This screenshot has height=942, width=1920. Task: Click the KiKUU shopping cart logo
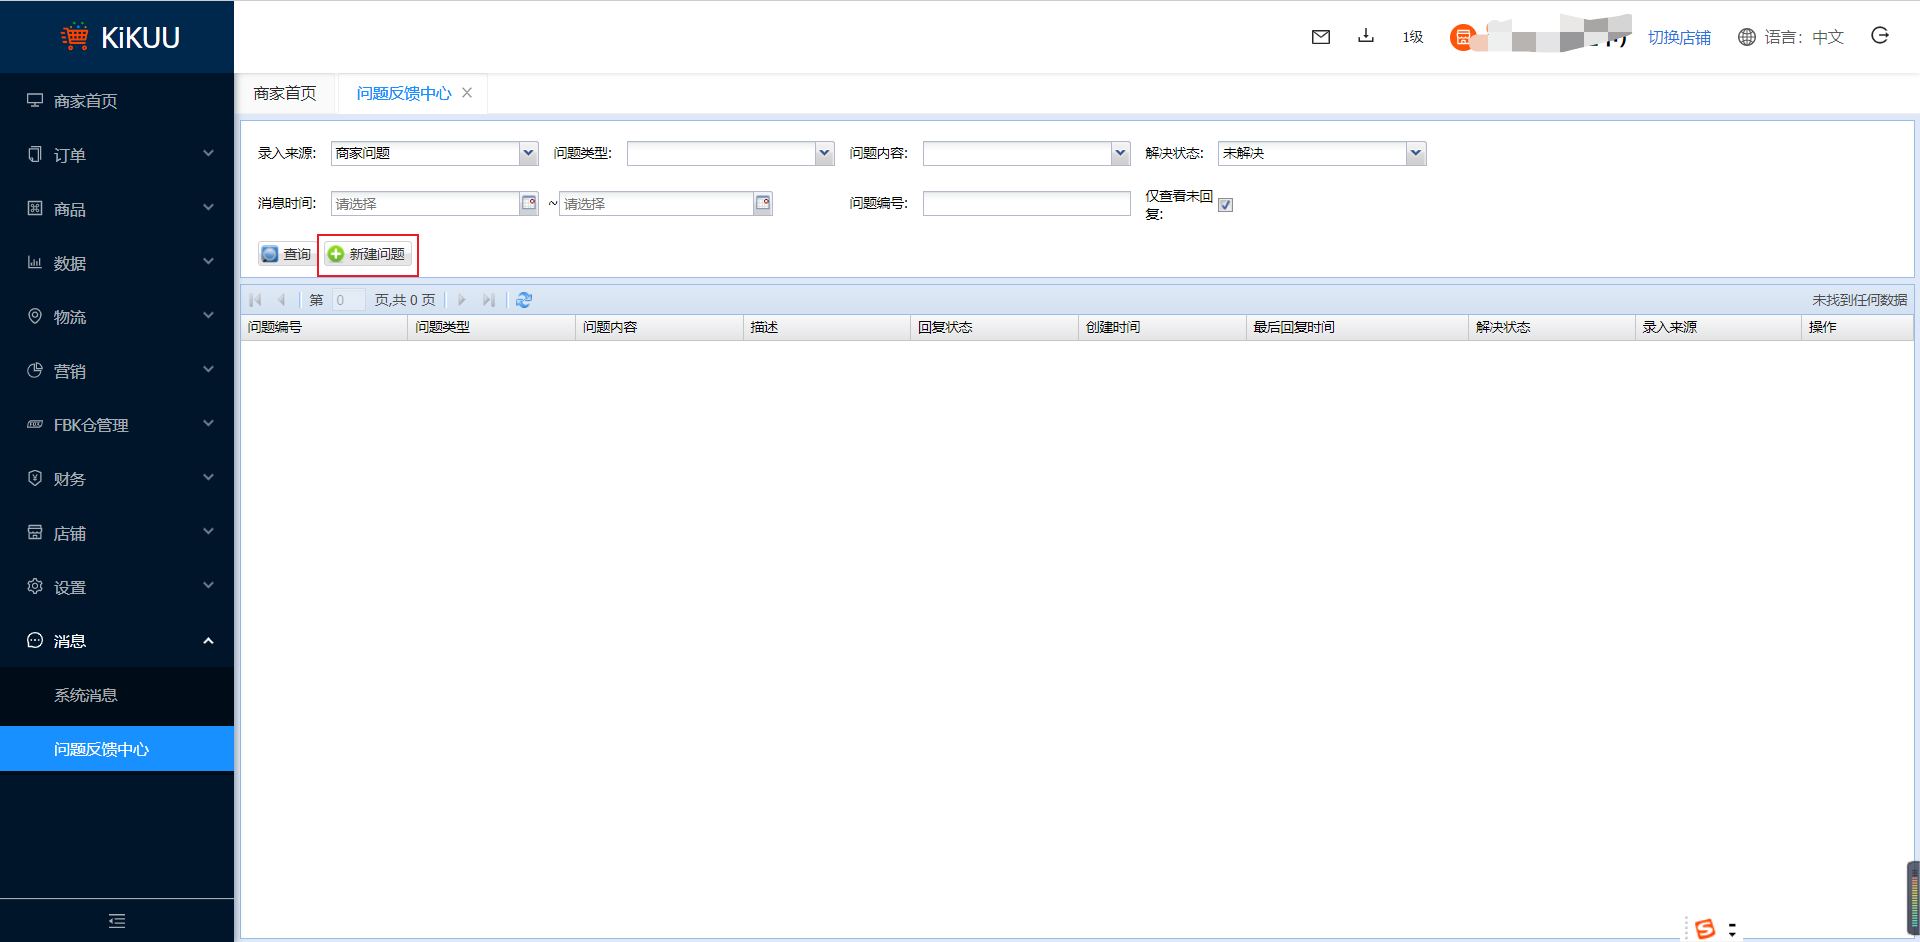(75, 36)
